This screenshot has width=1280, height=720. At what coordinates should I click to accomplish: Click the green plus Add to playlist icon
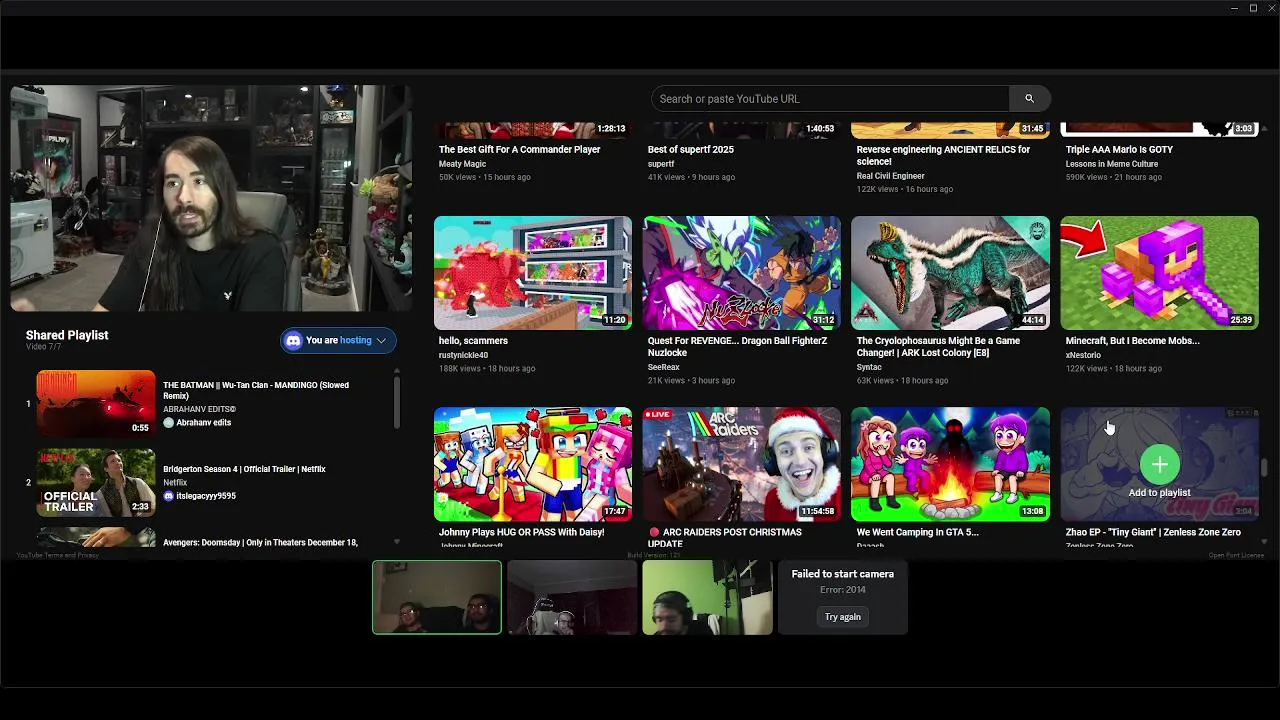pyautogui.click(x=1159, y=464)
